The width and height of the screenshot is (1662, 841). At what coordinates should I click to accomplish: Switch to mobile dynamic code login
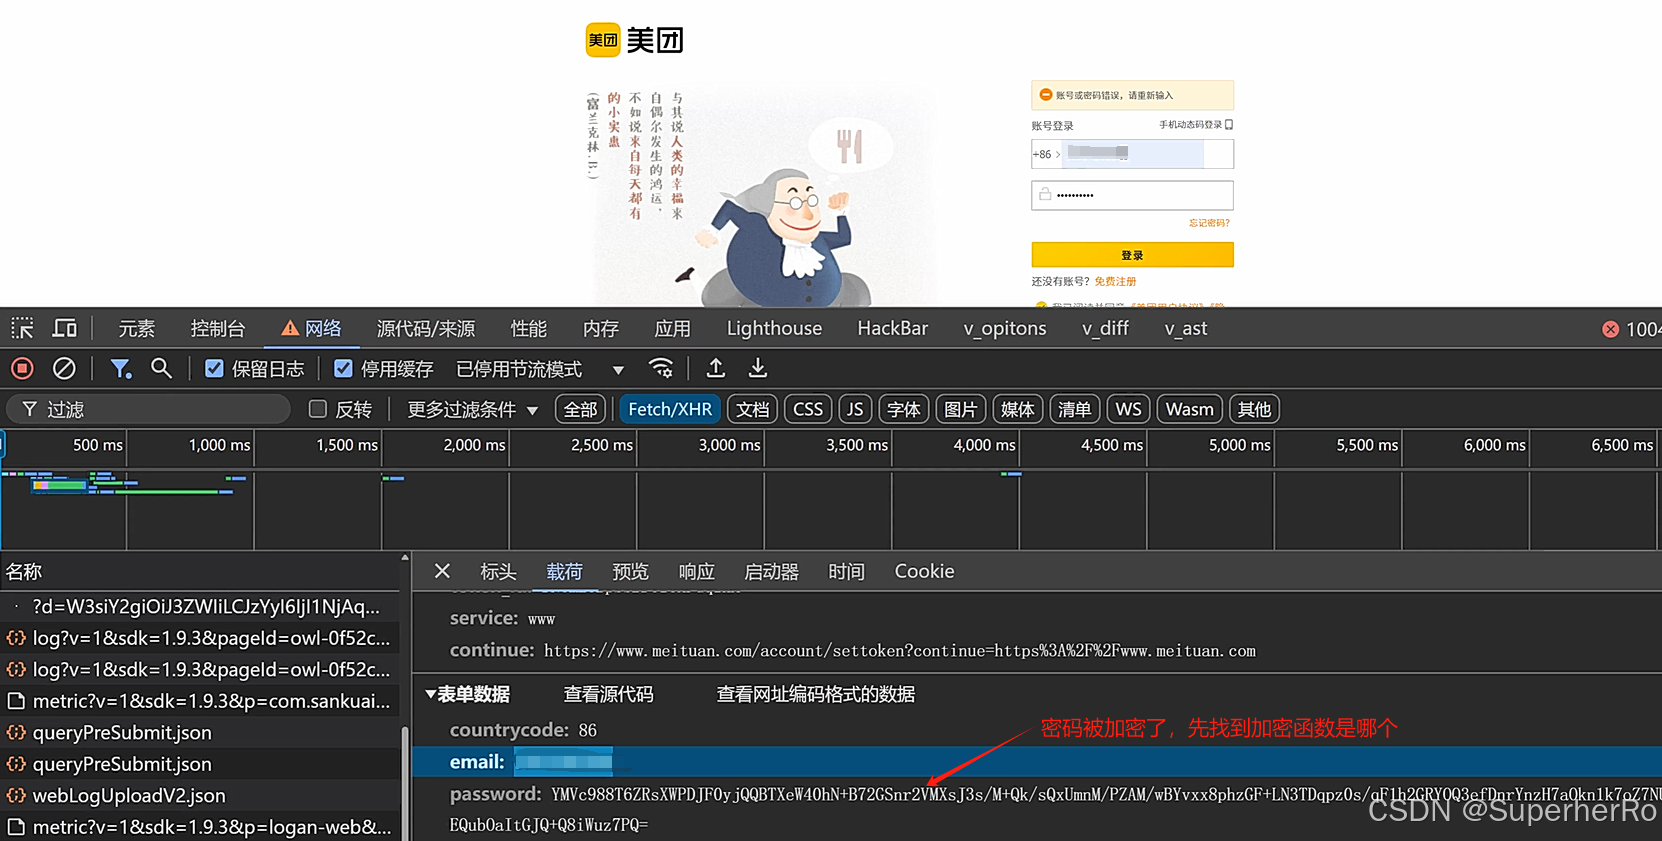tap(1195, 125)
